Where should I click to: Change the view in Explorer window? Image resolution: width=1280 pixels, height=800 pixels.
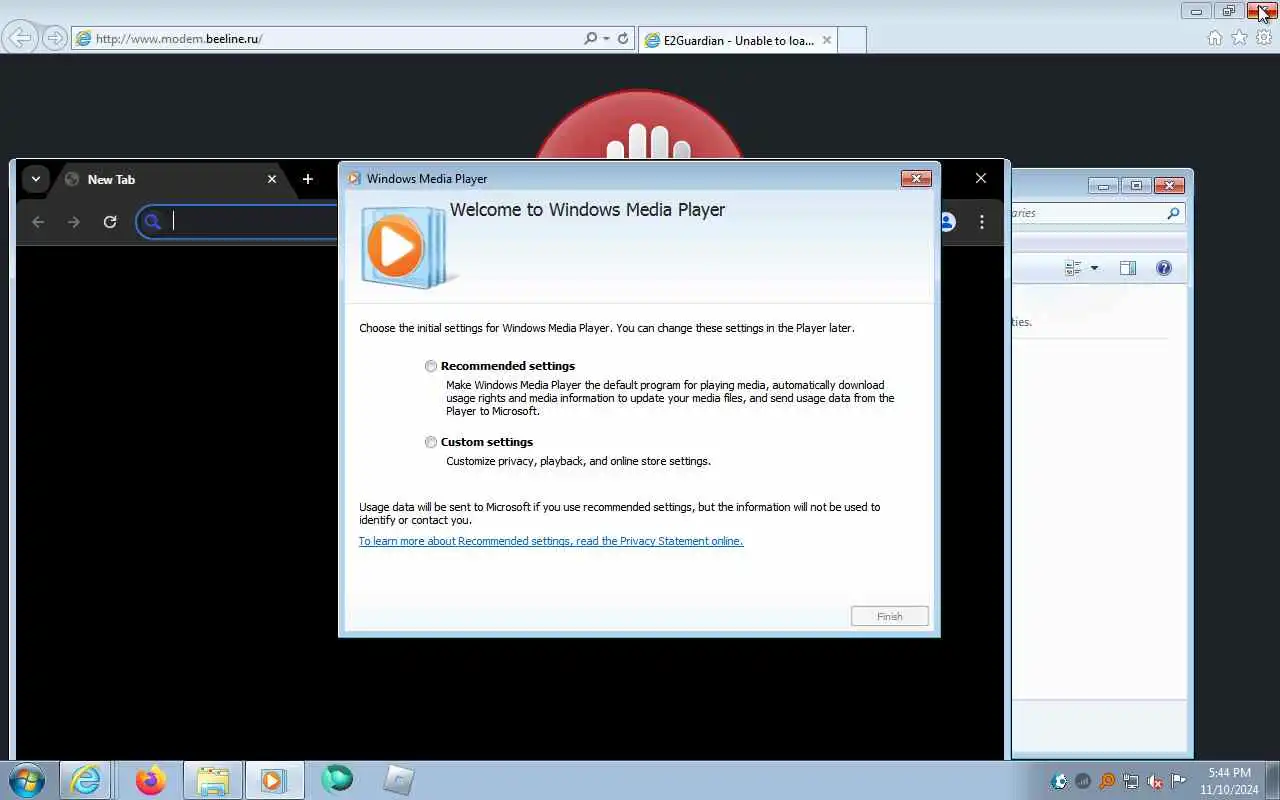pyautogui.click(x=1074, y=268)
